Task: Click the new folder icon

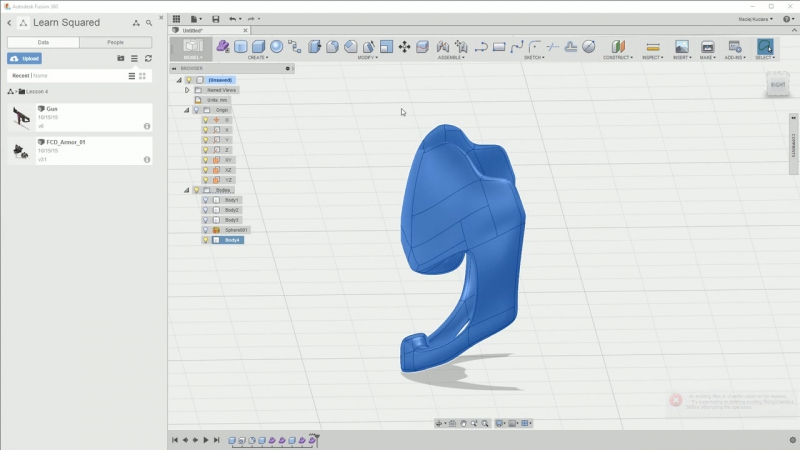Action: [x=121, y=59]
